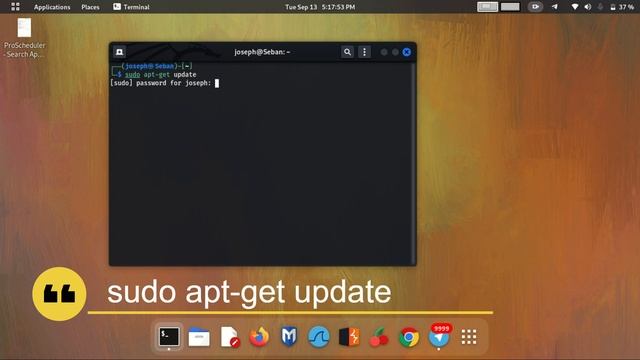Launch the Files manager from dock
The height and width of the screenshot is (360, 640).
coord(199,337)
